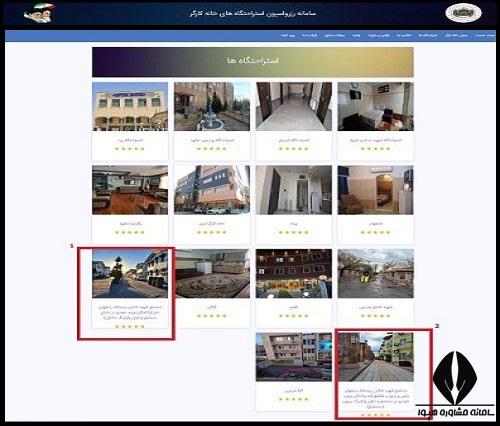Click the stars below the wooden reception desk card

pyautogui.click(x=130, y=232)
